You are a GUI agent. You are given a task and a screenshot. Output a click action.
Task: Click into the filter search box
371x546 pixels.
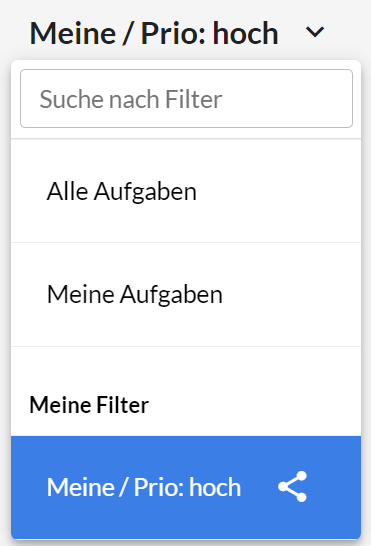click(186, 99)
